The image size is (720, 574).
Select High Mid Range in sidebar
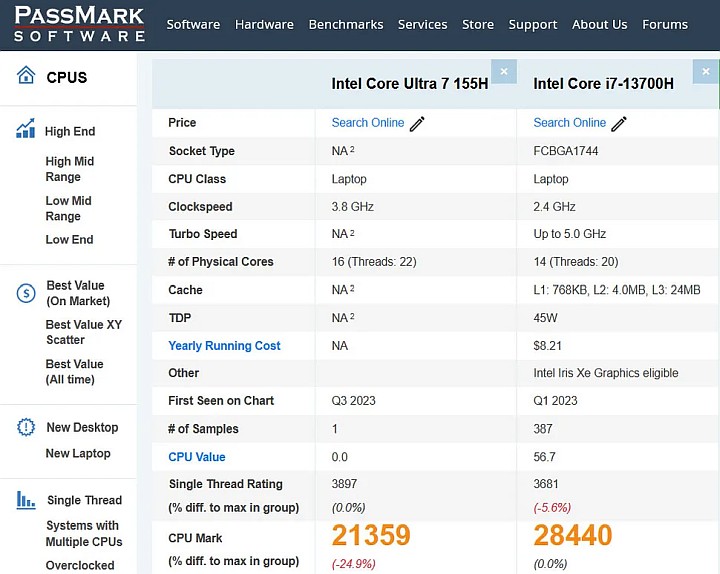tap(70, 169)
